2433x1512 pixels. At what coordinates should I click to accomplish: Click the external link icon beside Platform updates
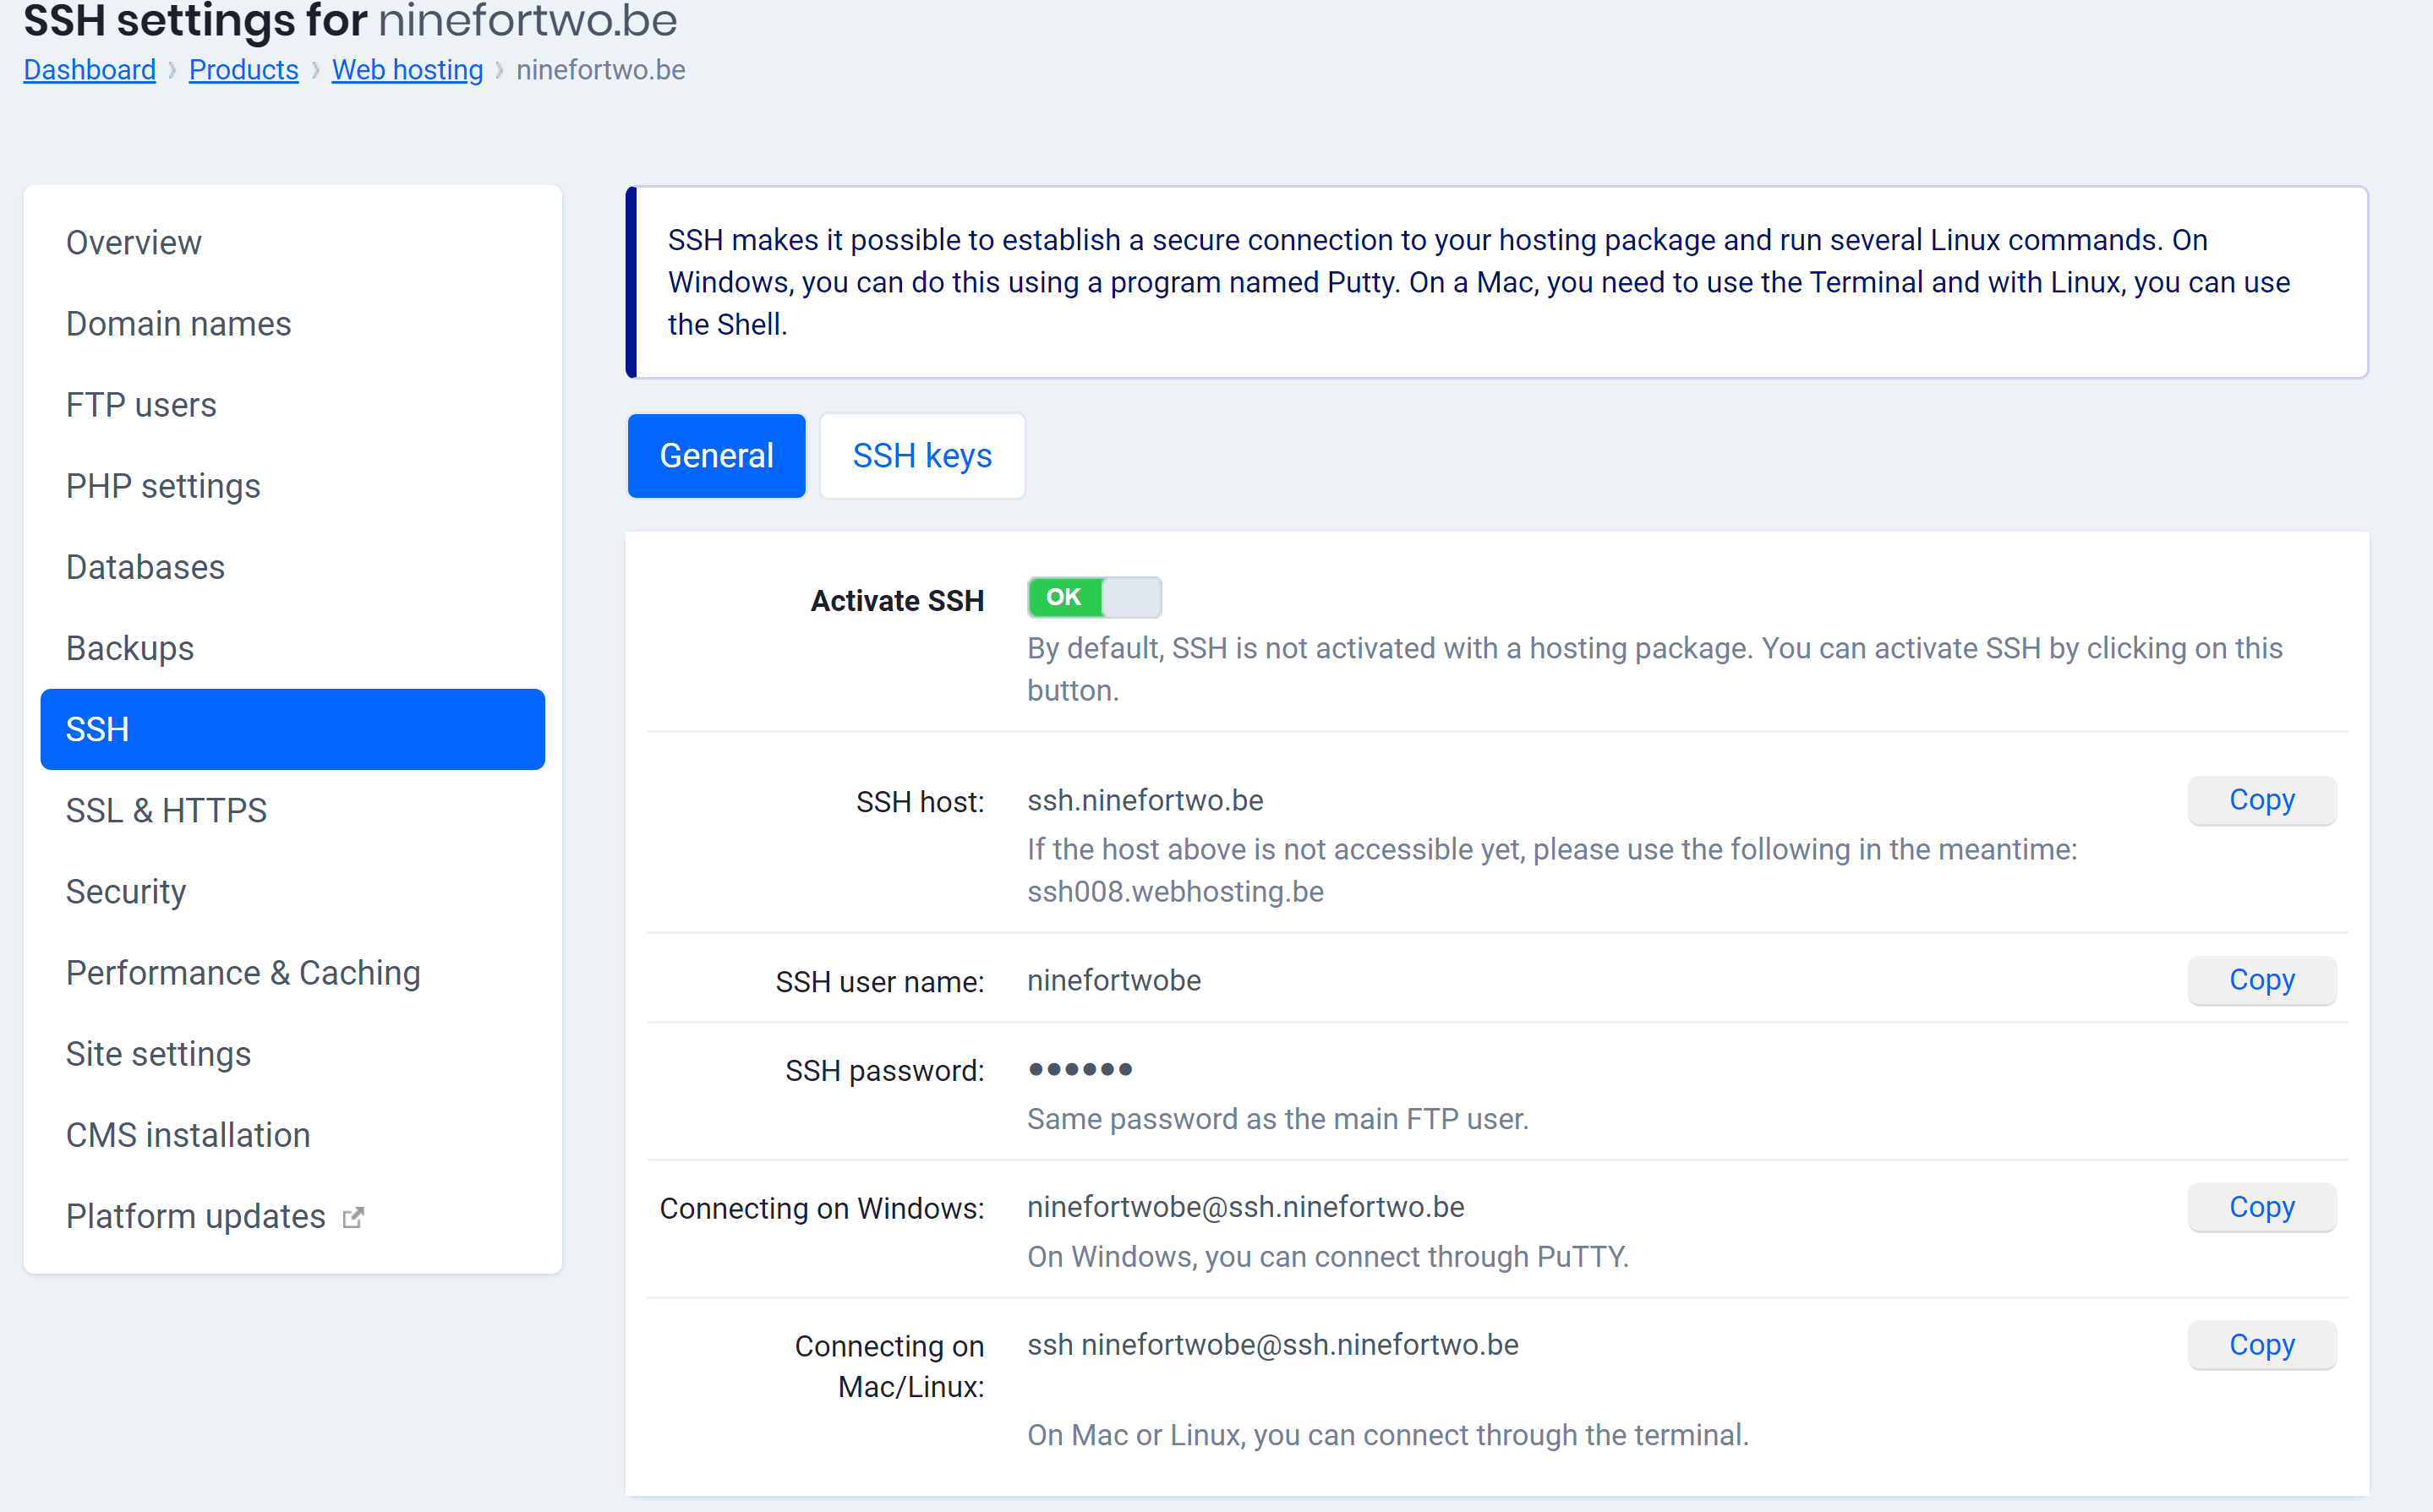pyautogui.click(x=353, y=1217)
